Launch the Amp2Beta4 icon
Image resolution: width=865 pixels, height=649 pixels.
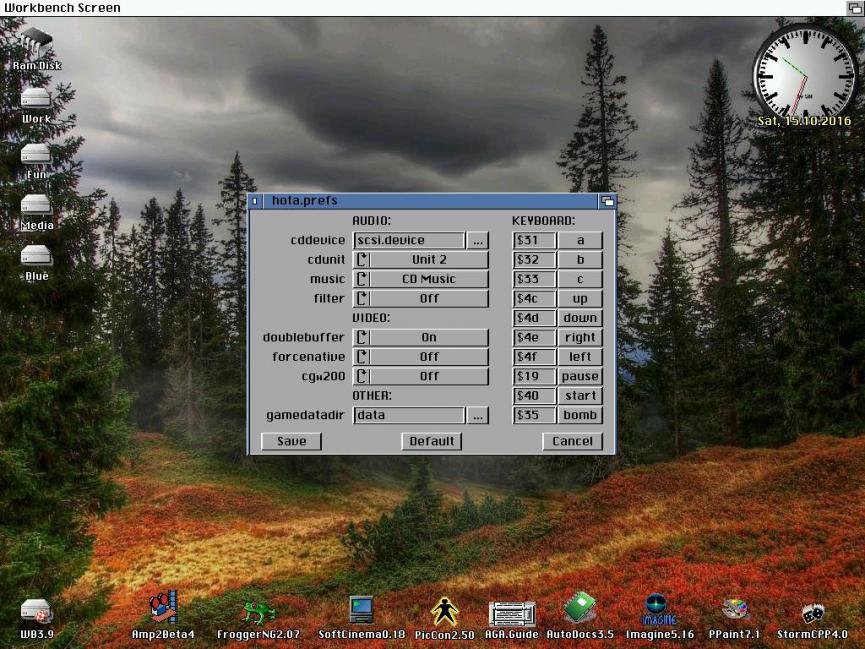pos(163,609)
